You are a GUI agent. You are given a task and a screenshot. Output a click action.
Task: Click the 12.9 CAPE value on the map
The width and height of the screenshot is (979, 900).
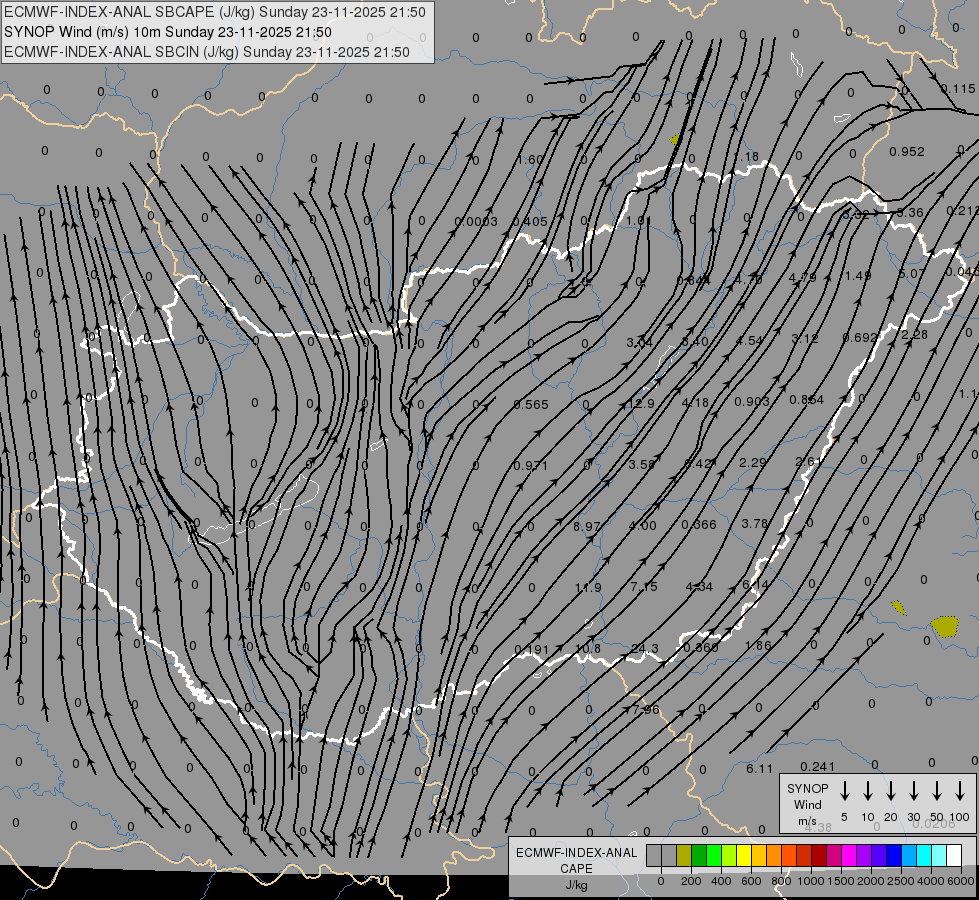641,403
